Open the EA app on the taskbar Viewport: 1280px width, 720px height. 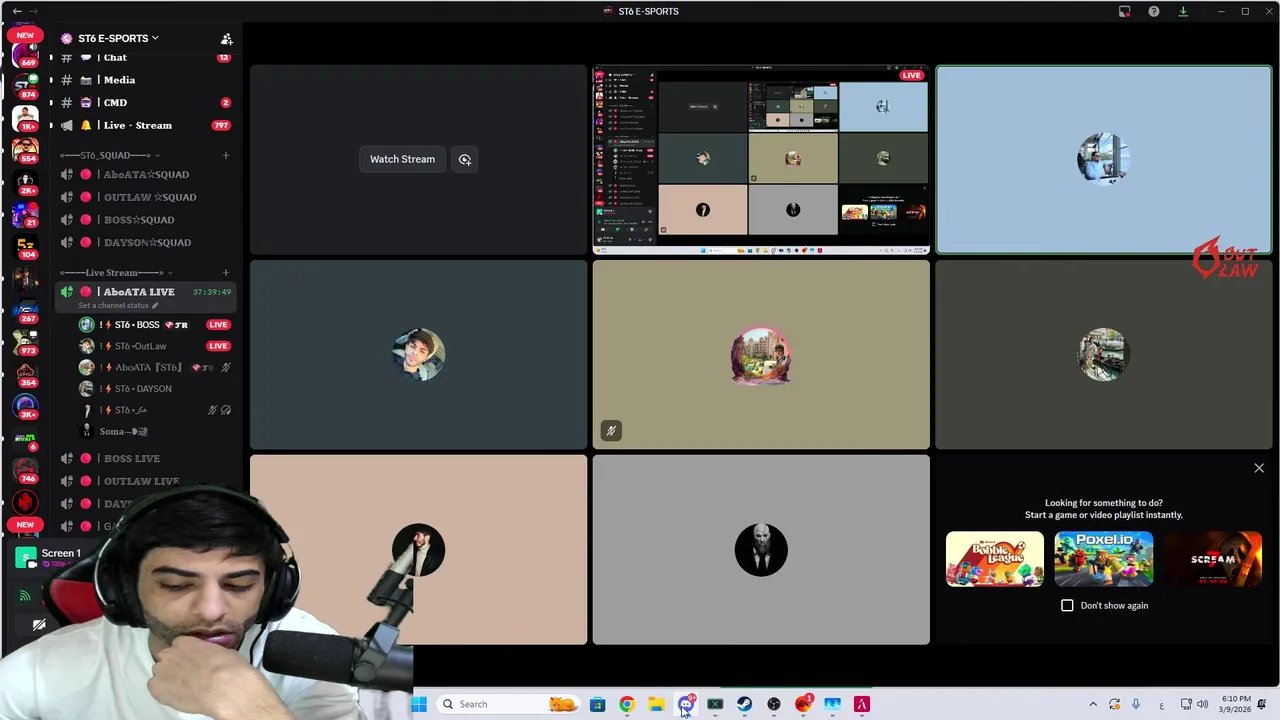(803, 704)
